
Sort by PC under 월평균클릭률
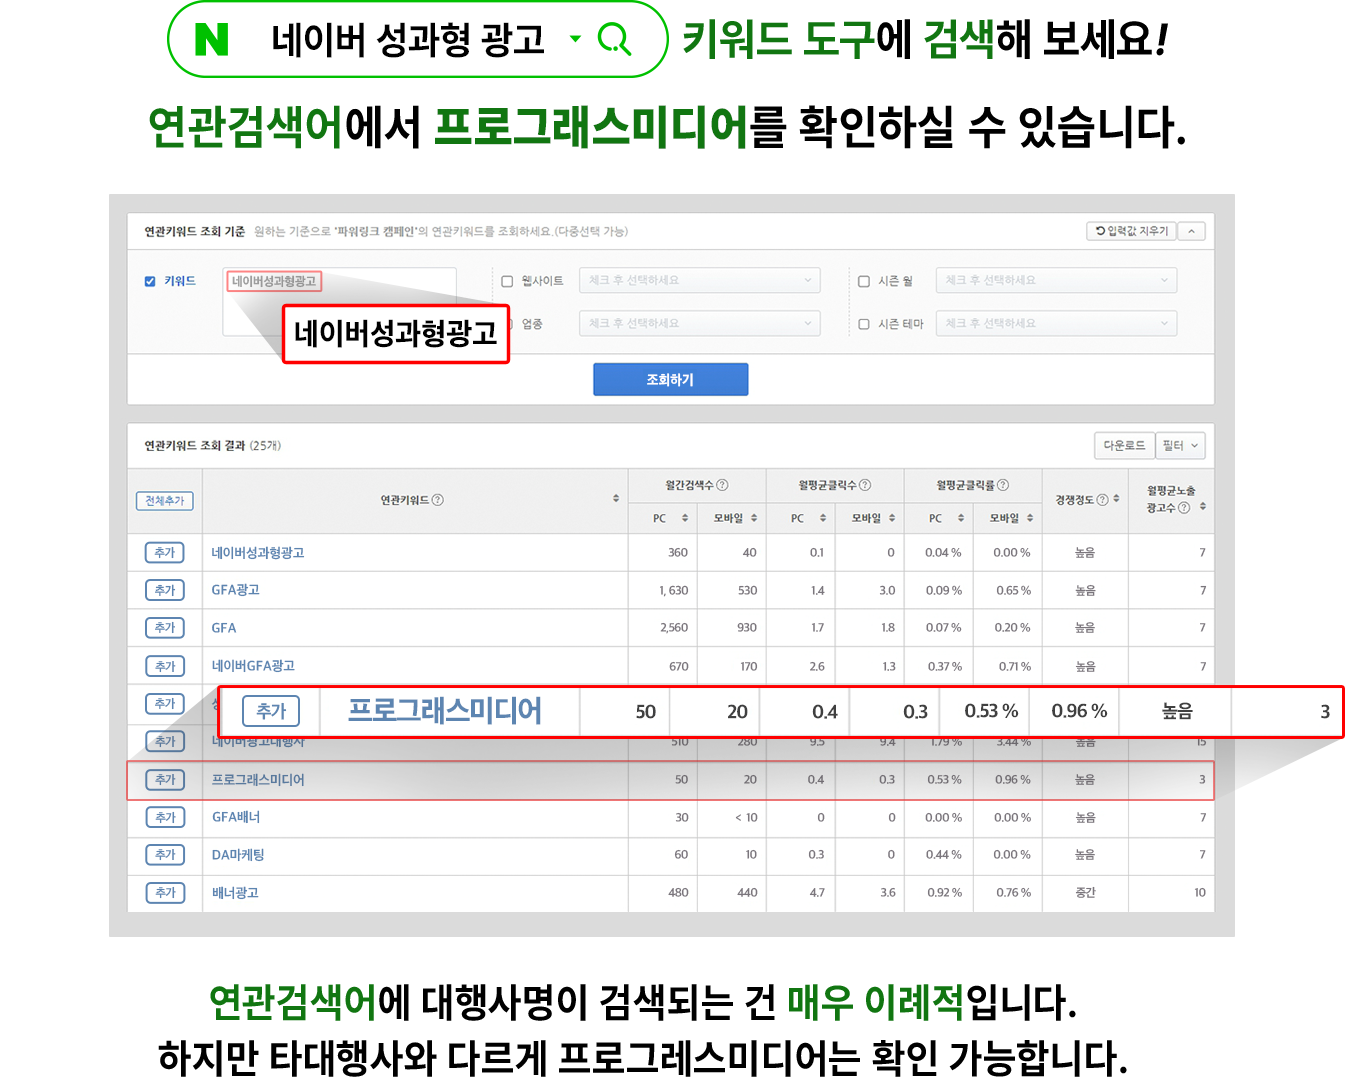[x=961, y=518]
